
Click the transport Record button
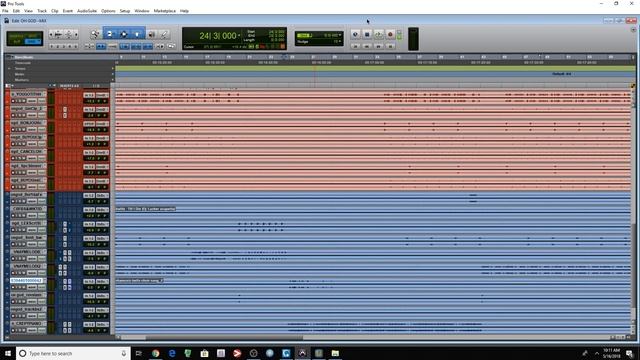pos(390,35)
